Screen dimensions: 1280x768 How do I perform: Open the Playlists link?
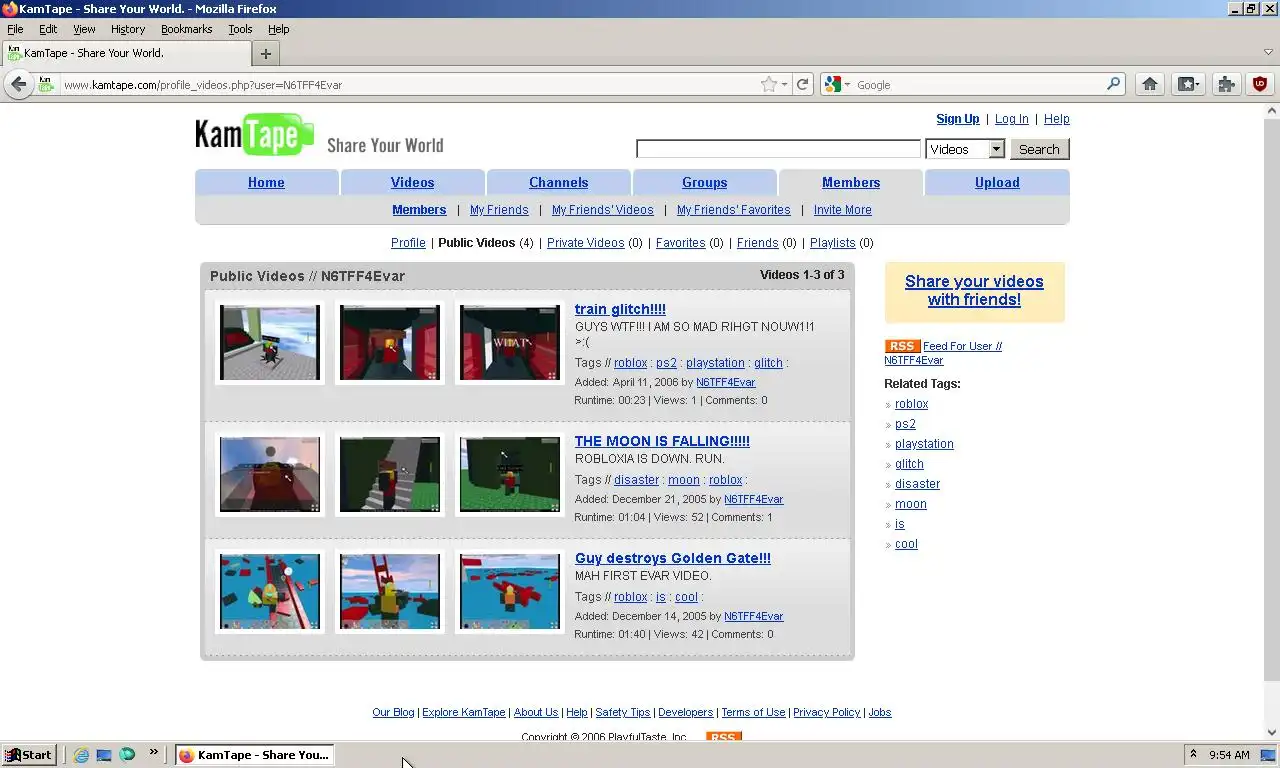(832, 243)
